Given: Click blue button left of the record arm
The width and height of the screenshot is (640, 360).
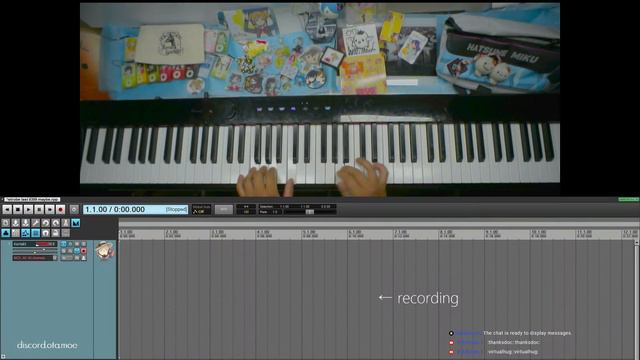Looking at the screenshot, I should (x=77, y=251).
